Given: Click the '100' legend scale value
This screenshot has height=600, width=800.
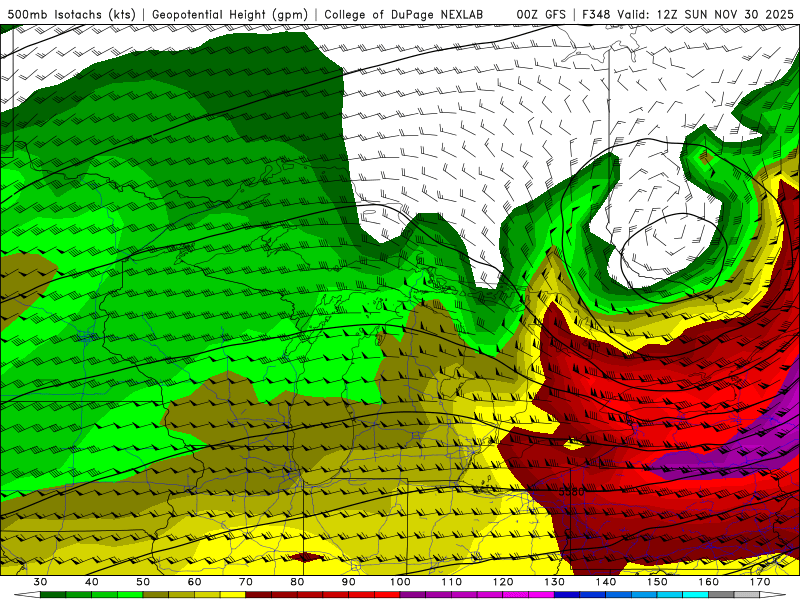Looking at the screenshot, I should tap(400, 582).
